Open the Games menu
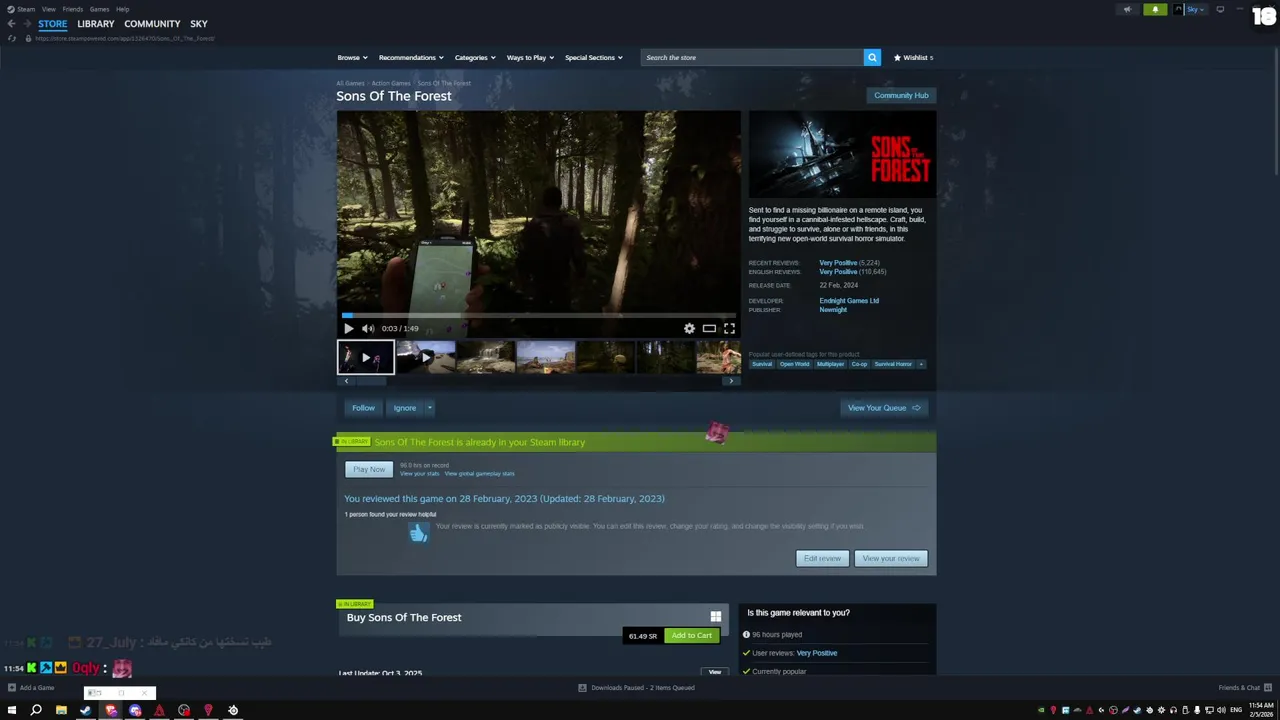 click(x=99, y=9)
